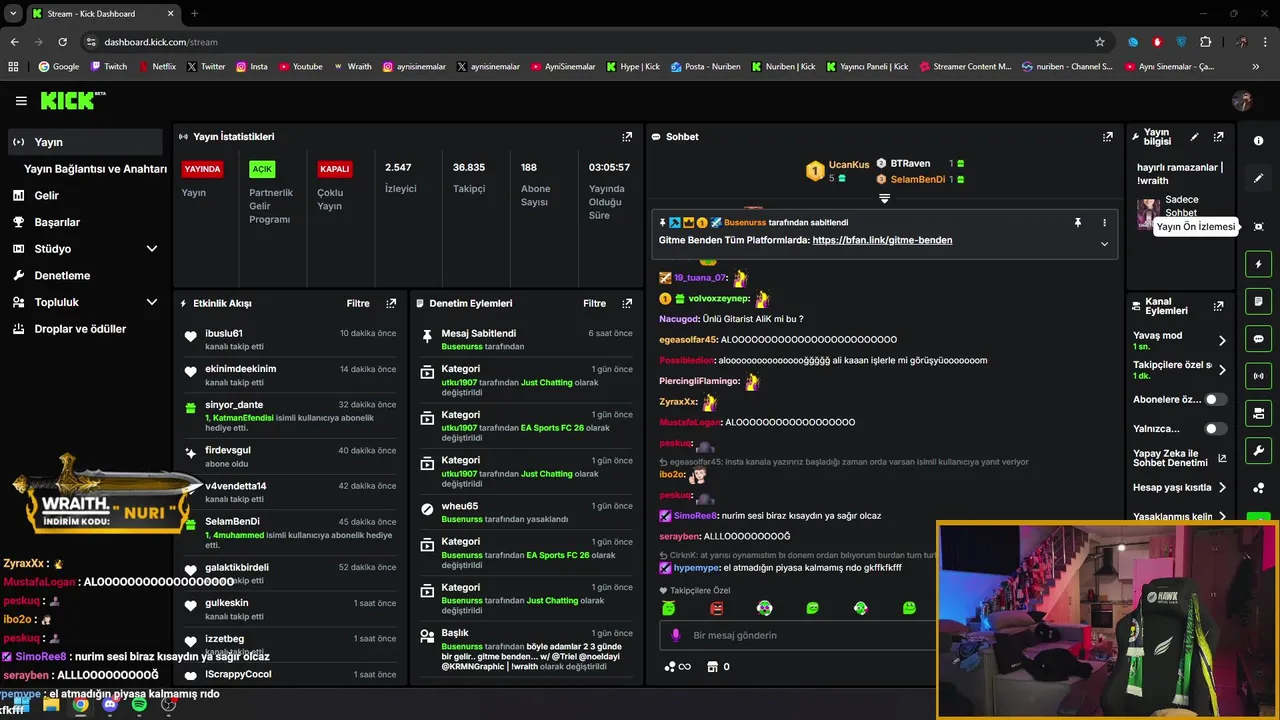Click the wheu65 ban action row

coord(526,512)
